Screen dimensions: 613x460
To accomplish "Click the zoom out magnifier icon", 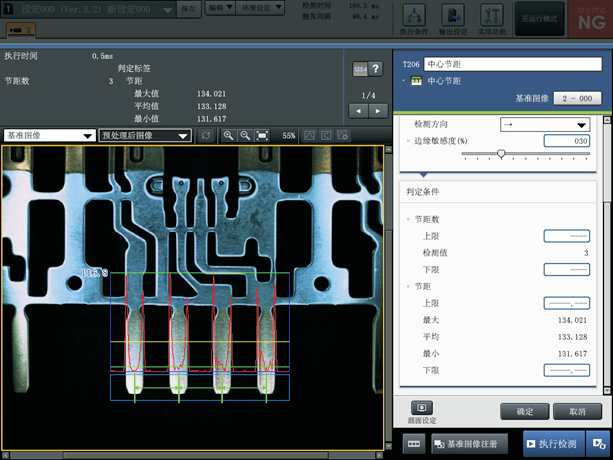I will [x=245, y=135].
